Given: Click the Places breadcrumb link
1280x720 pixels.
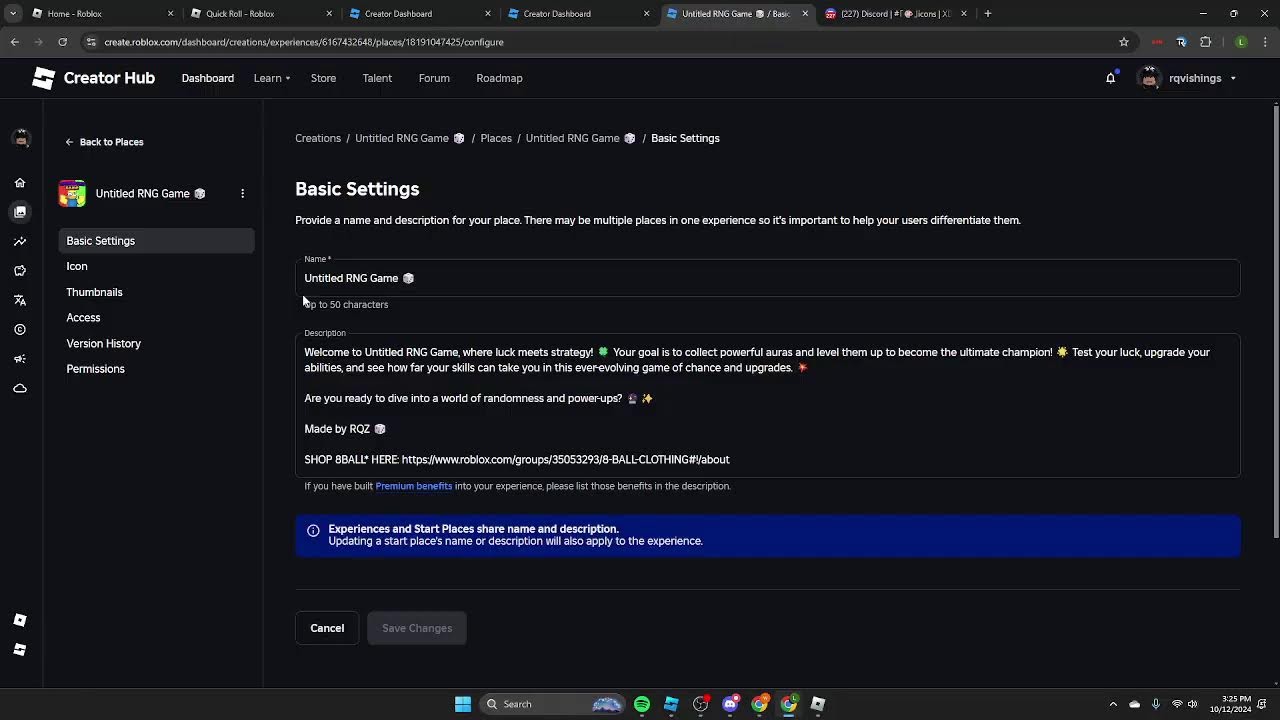Looking at the screenshot, I should pyautogui.click(x=496, y=138).
